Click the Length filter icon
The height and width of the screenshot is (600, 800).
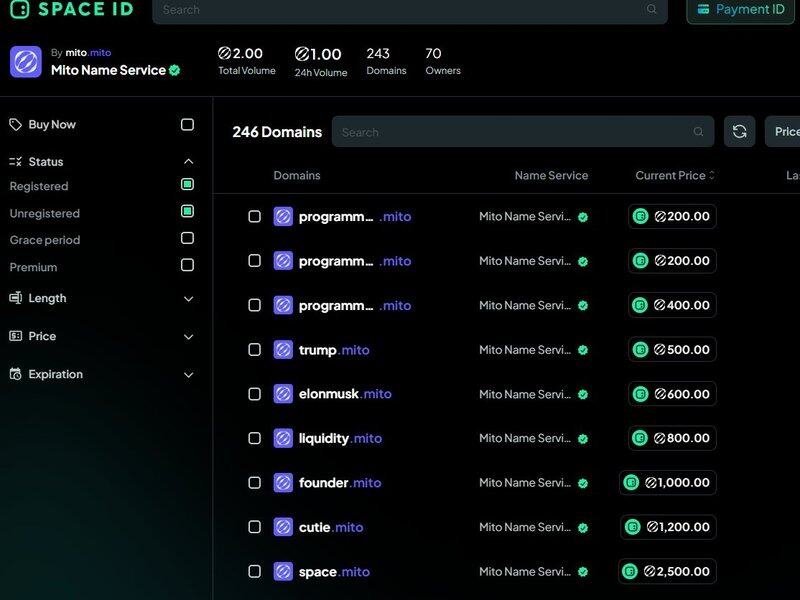tap(16, 298)
